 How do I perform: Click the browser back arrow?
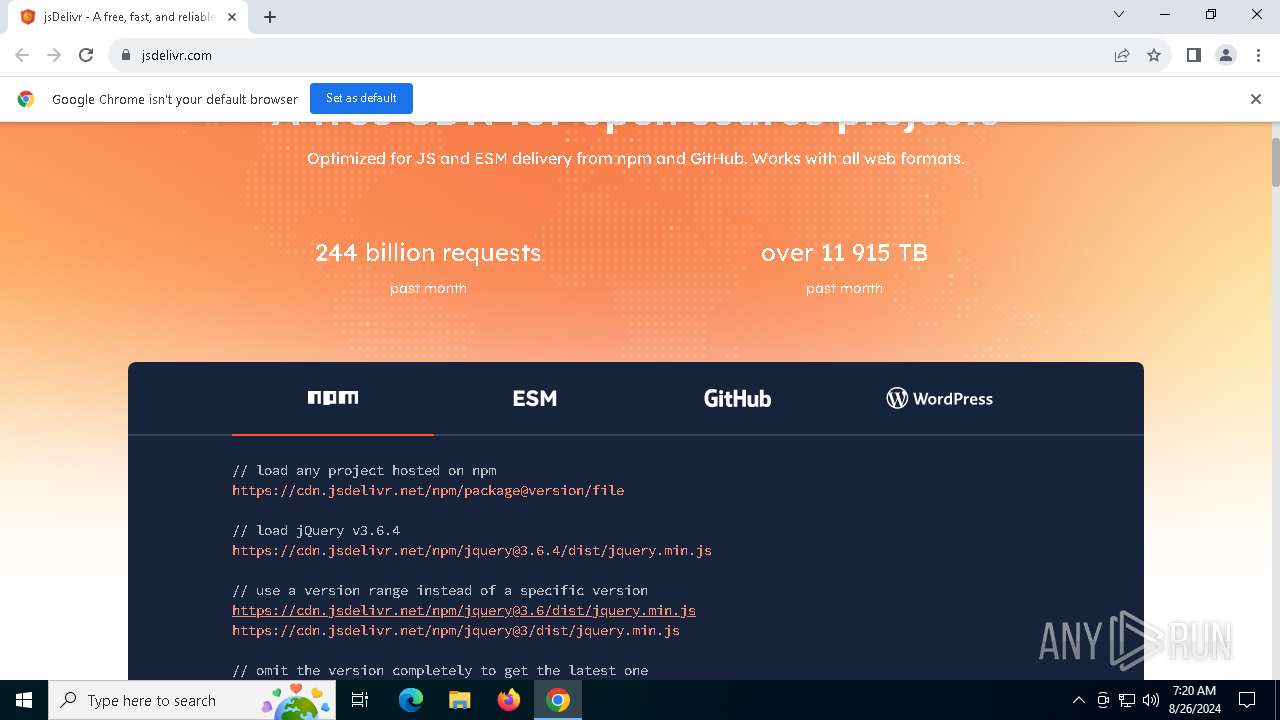[22, 55]
